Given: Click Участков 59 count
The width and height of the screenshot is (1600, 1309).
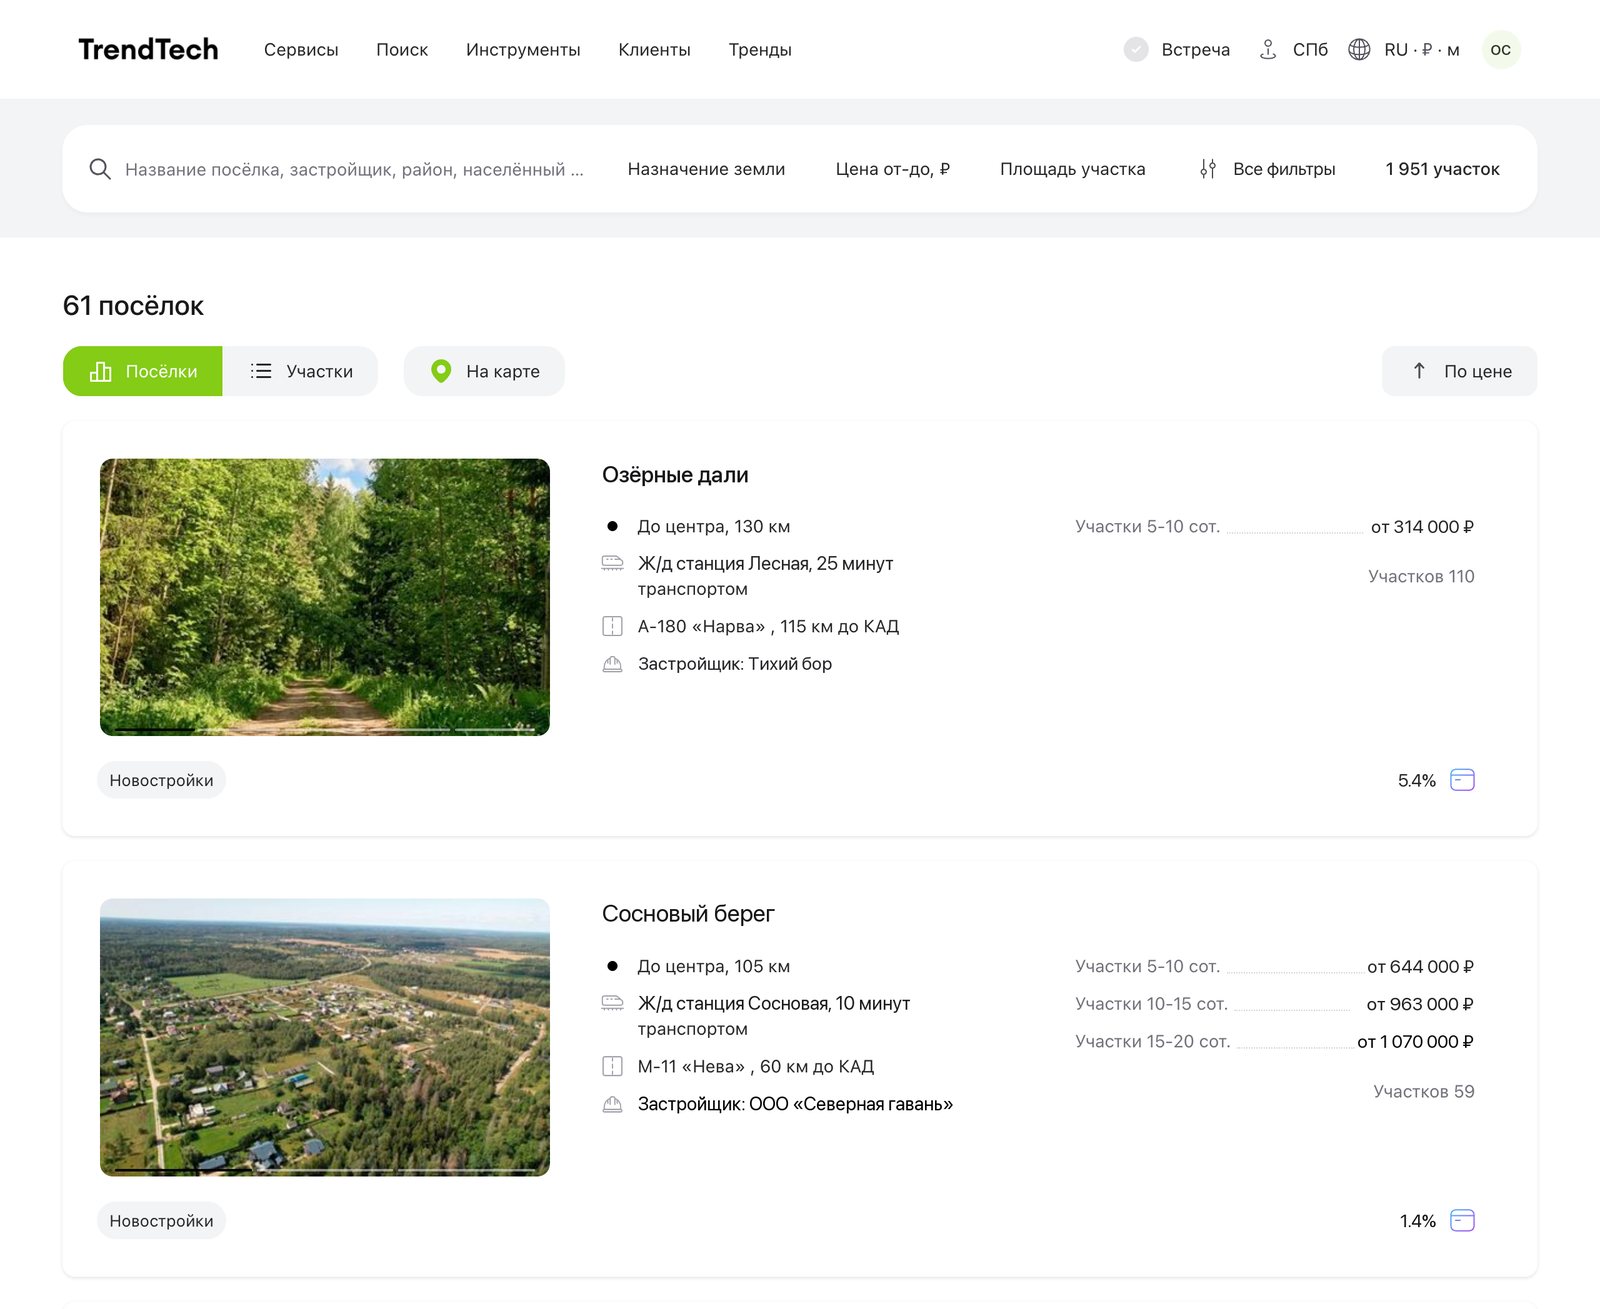Looking at the screenshot, I should [x=1423, y=1091].
